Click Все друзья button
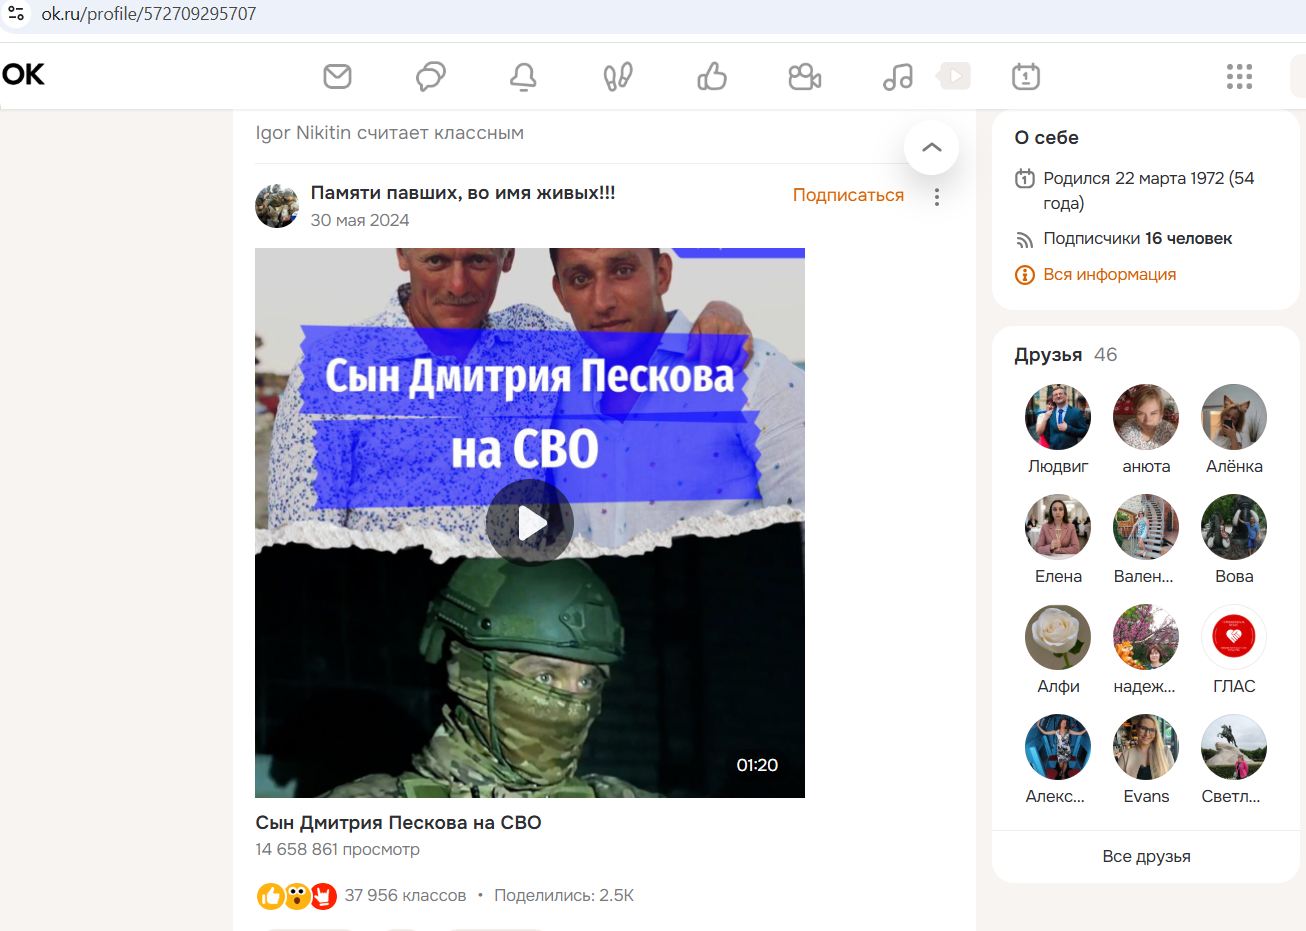 point(1146,857)
